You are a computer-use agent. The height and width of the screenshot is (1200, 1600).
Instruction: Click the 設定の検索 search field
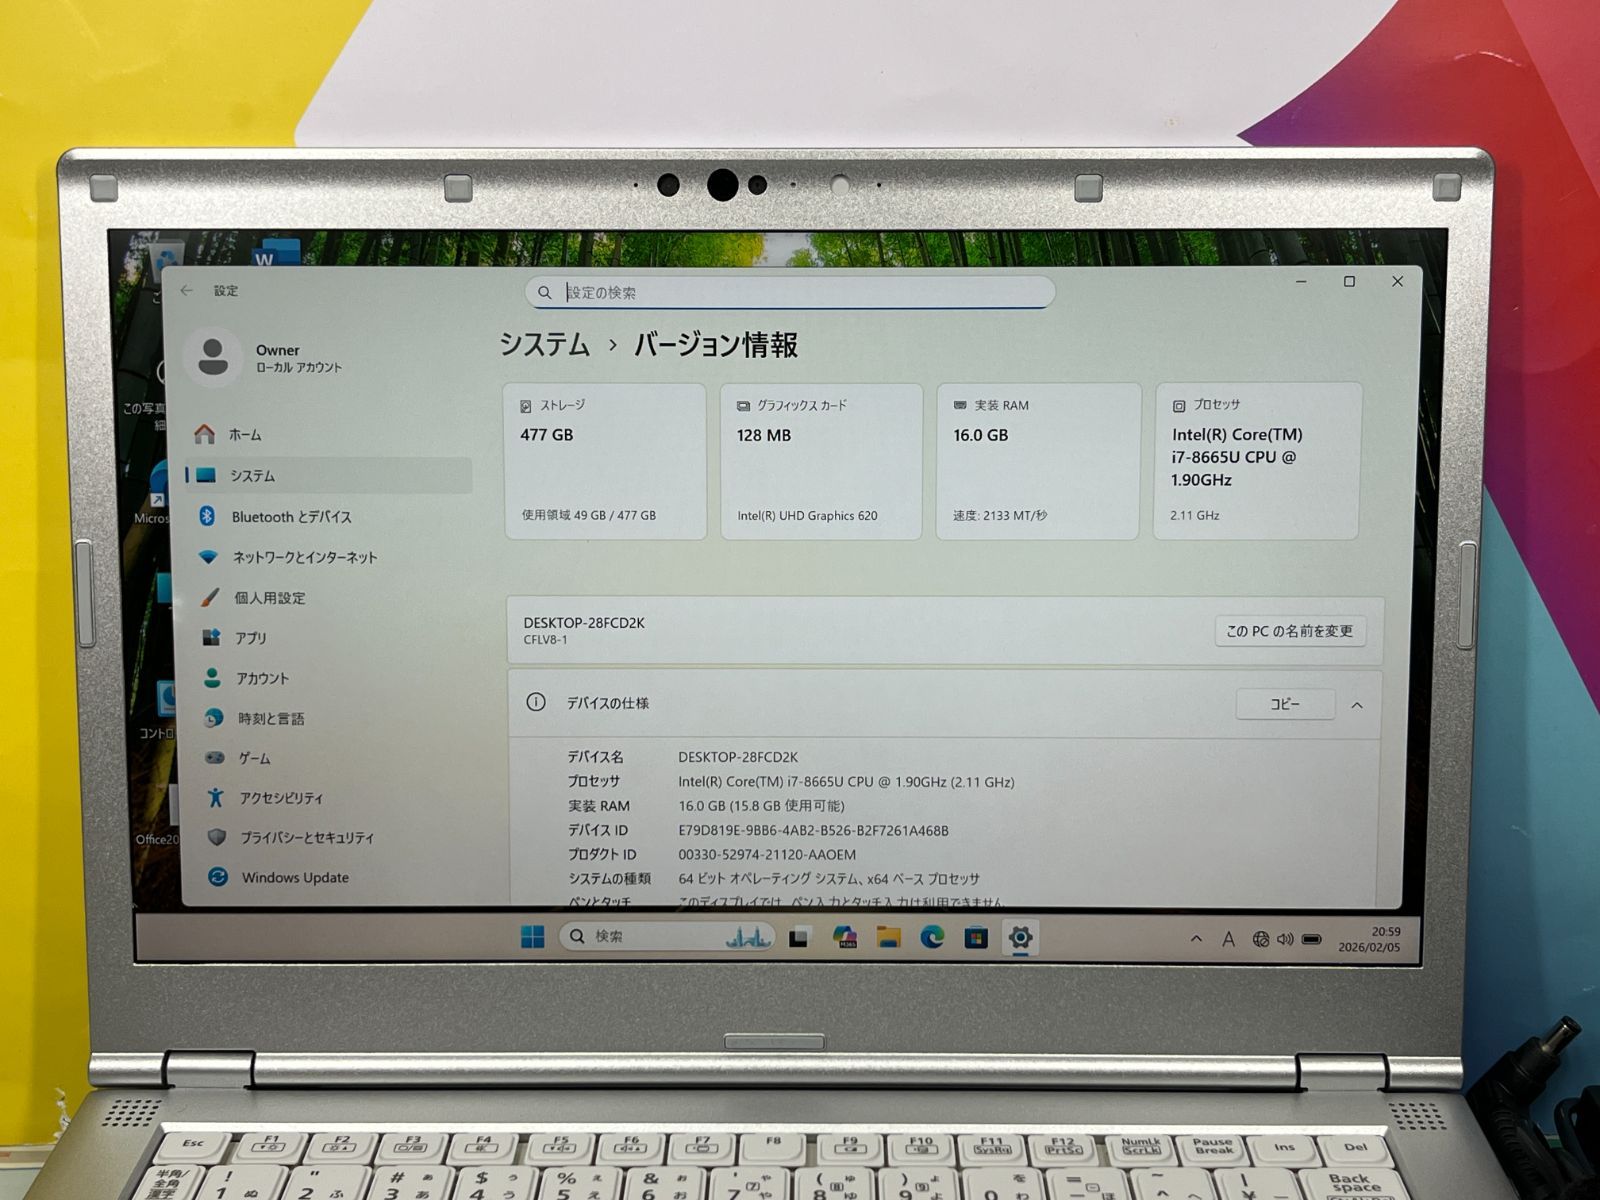pos(789,292)
